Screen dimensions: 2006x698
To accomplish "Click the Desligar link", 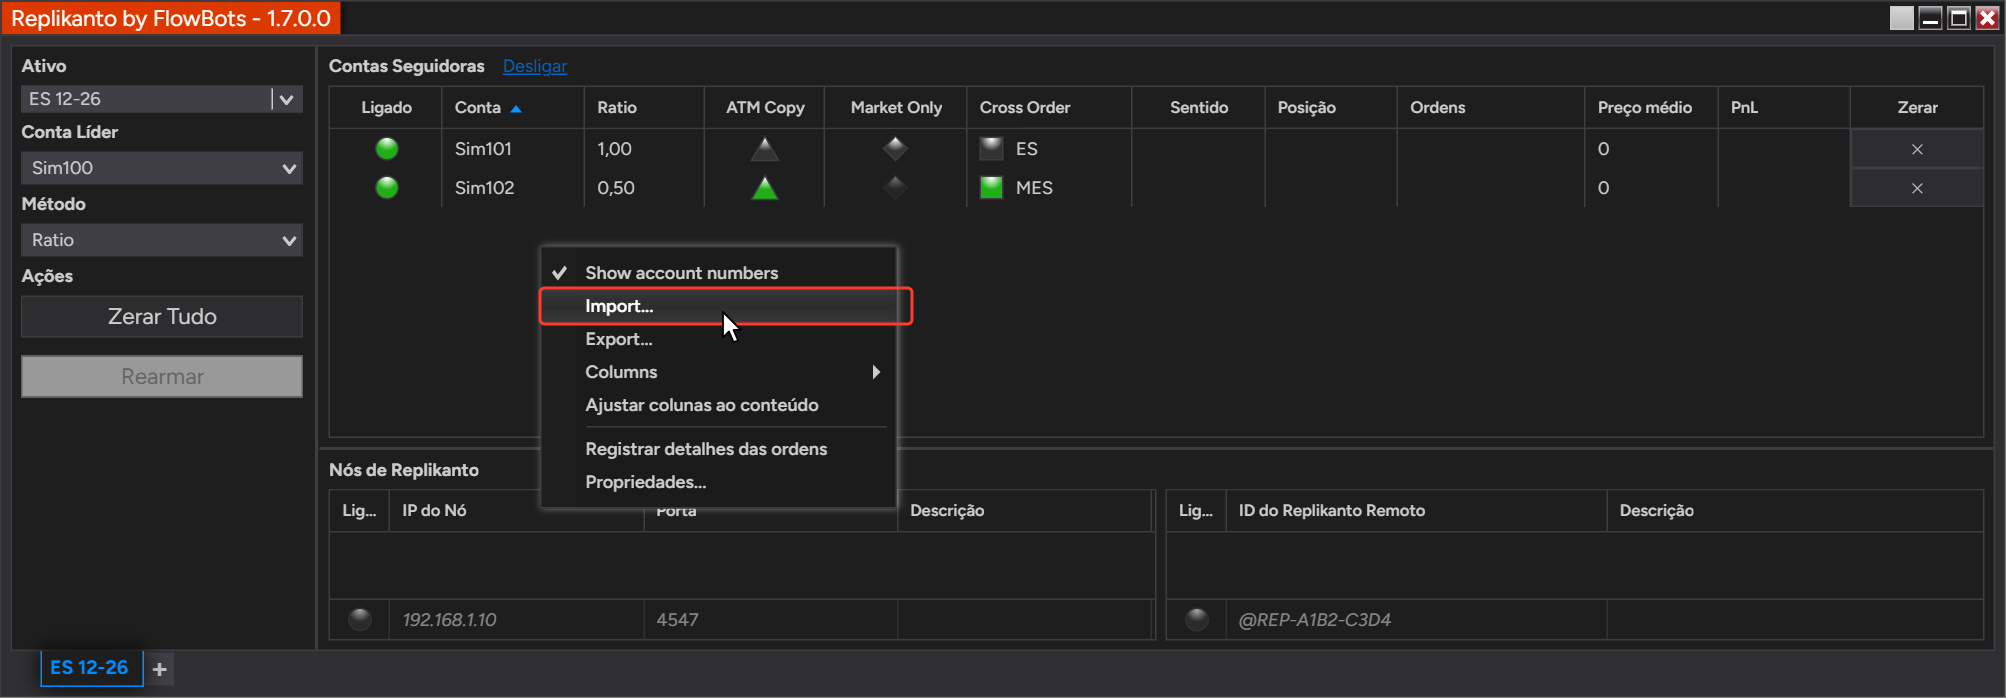I will (x=535, y=66).
